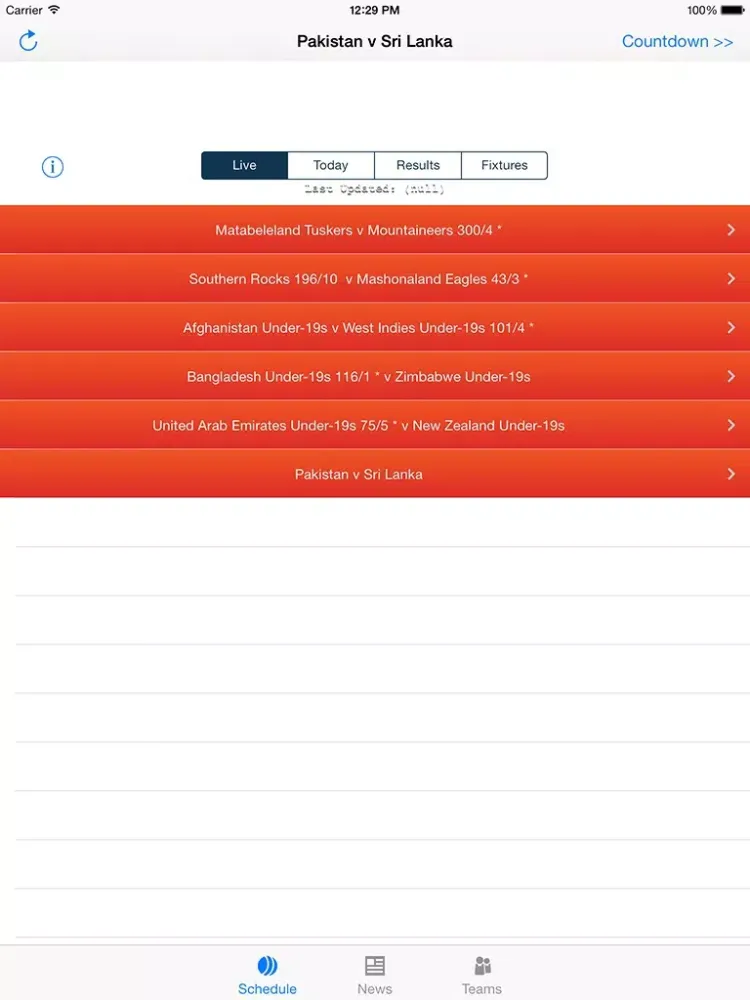Expand chevron for Matabeleland Tuskers match
This screenshot has width=750, height=1000.
pos(731,230)
